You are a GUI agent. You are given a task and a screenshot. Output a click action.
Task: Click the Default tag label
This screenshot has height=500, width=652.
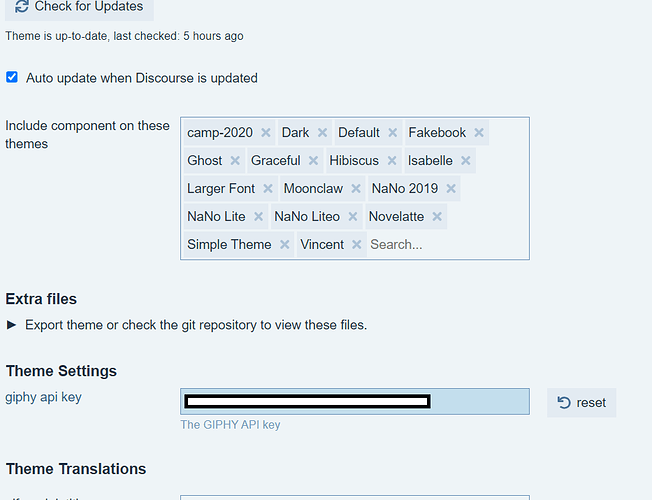pos(359,133)
